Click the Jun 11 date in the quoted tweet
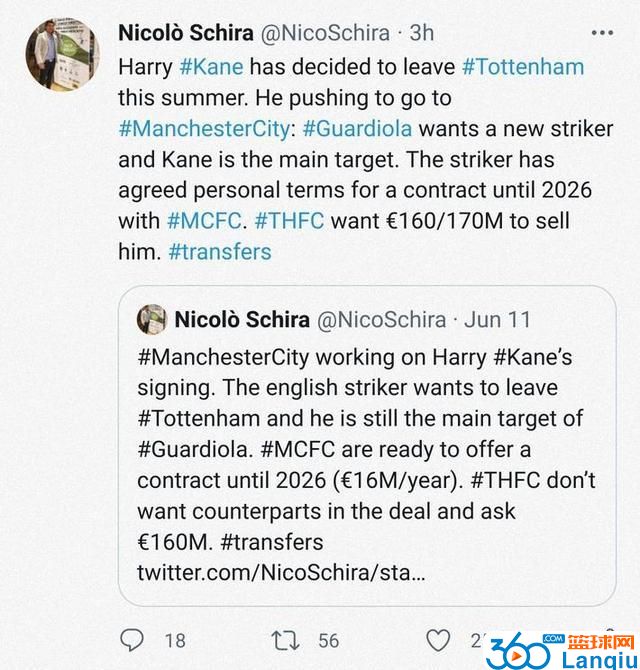 pyautogui.click(x=497, y=319)
